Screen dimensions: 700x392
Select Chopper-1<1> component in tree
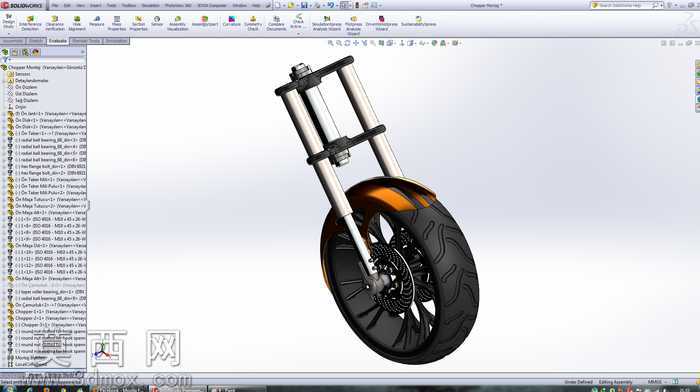pyautogui.click(x=47, y=312)
